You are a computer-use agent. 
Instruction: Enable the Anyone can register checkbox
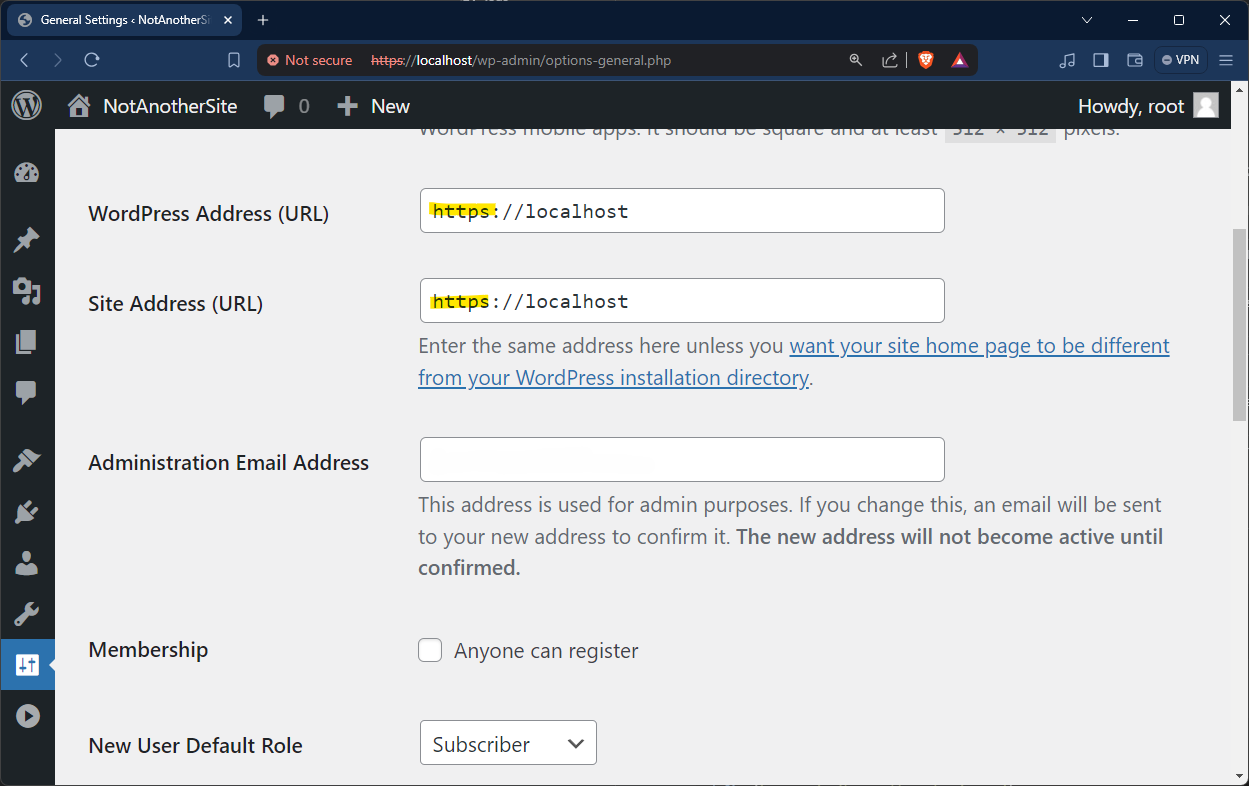coord(430,651)
